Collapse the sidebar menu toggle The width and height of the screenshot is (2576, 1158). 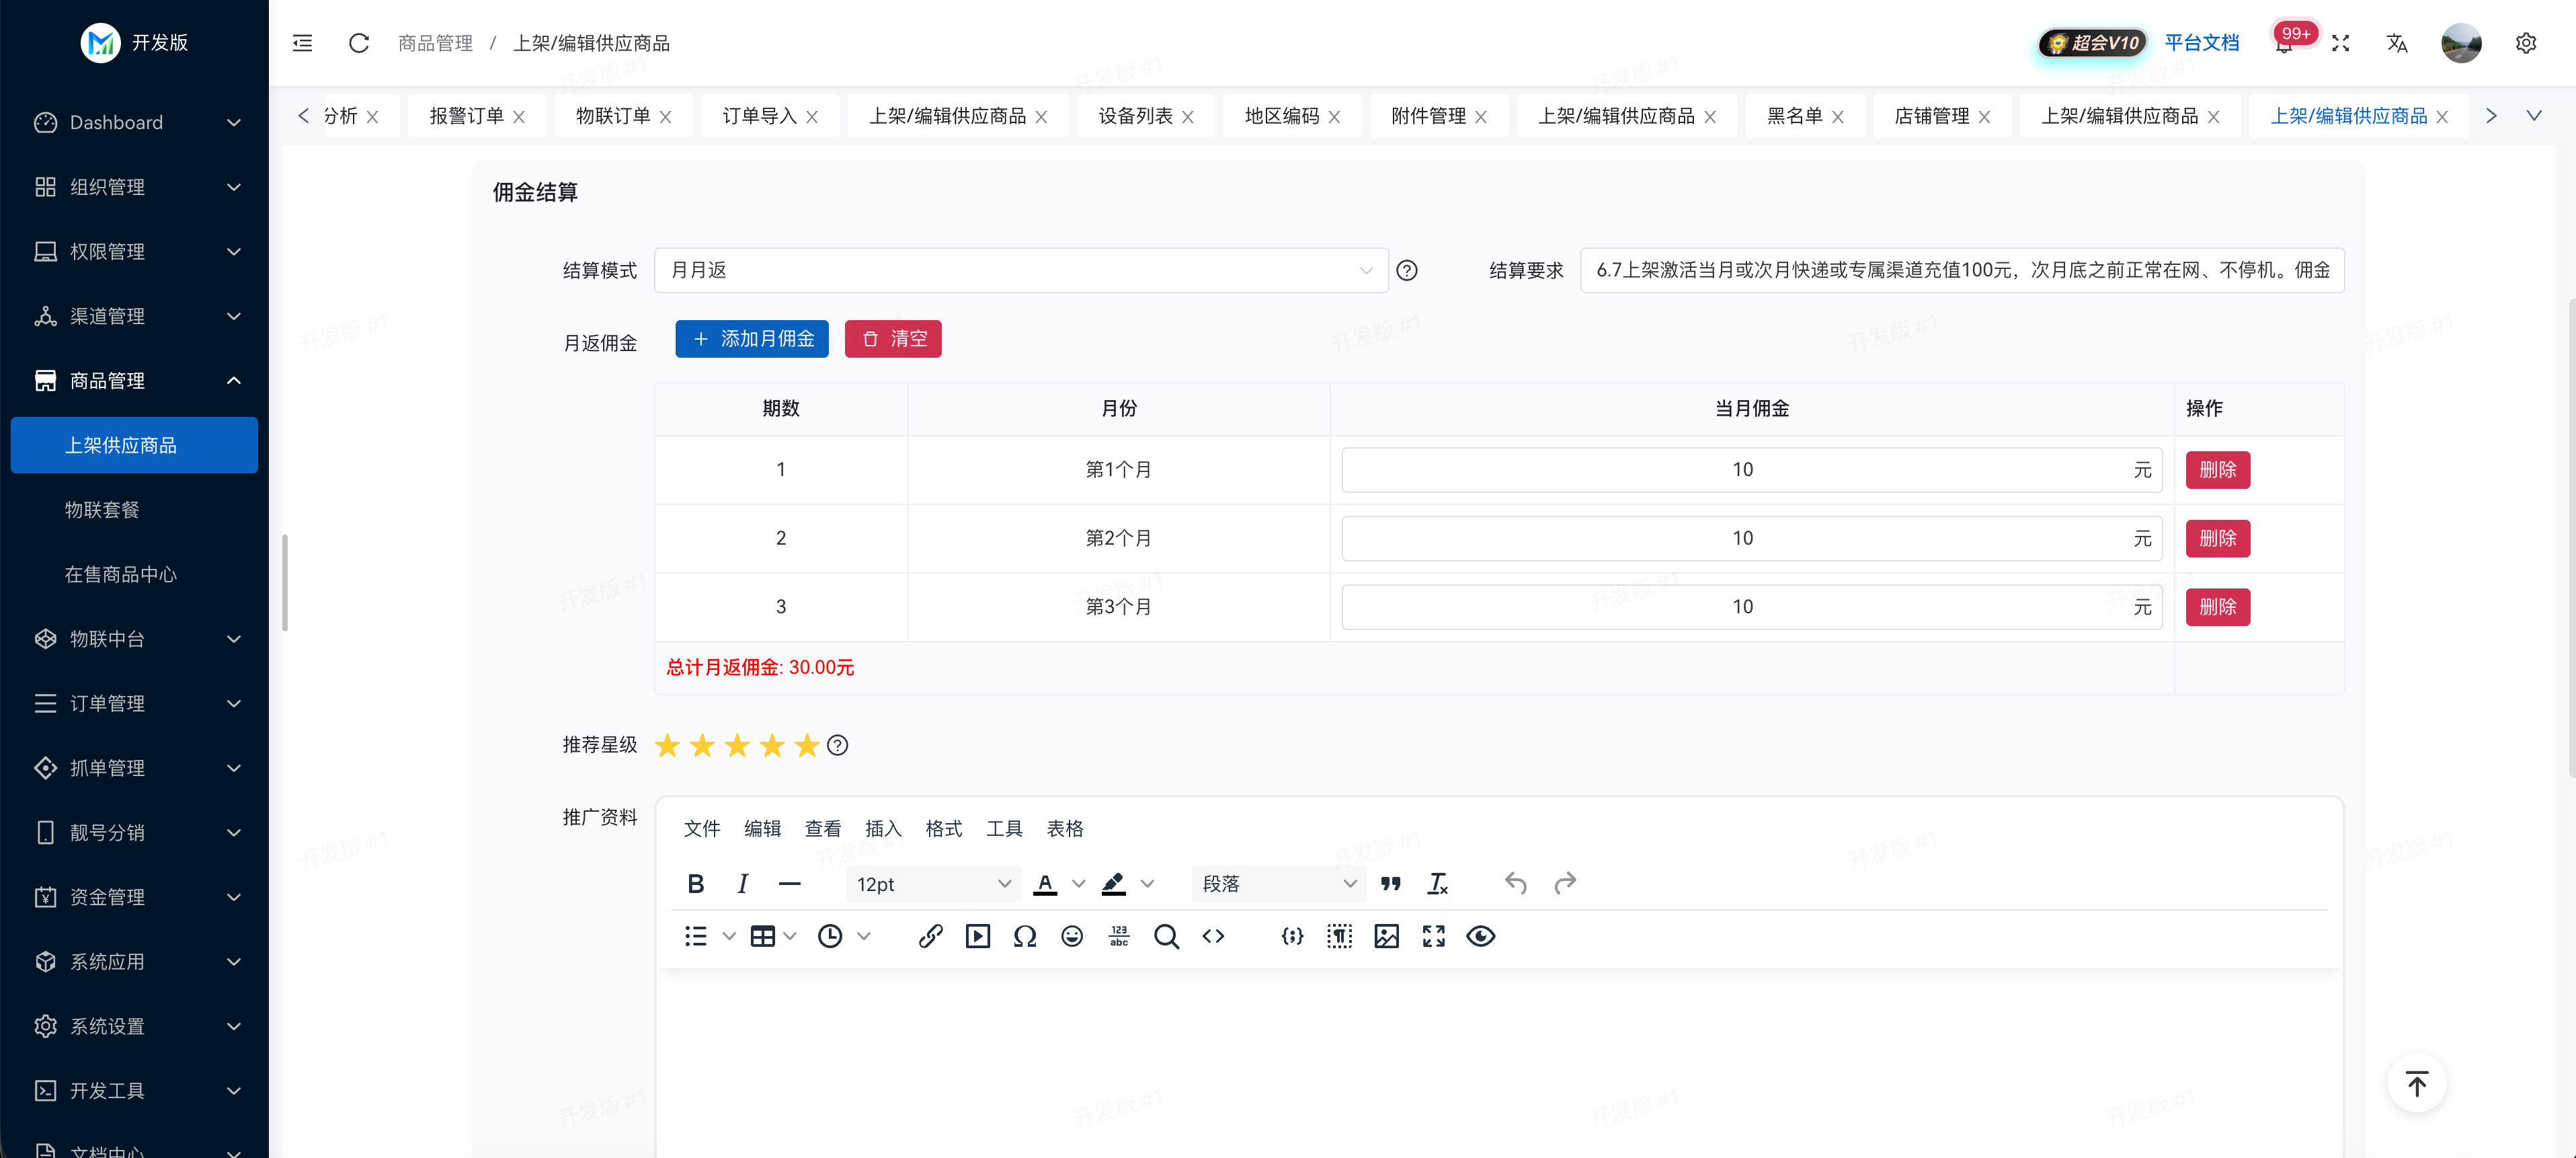tap(302, 43)
